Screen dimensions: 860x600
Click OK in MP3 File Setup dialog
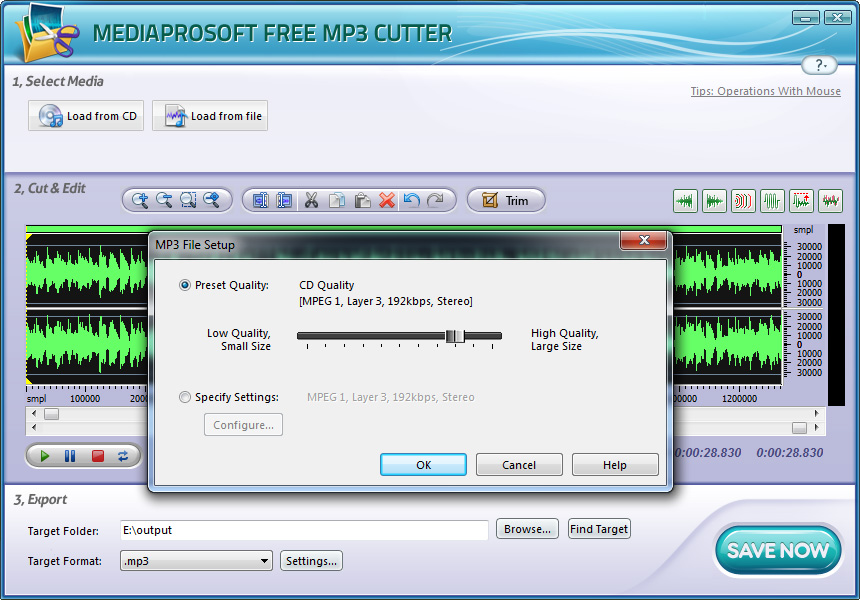pyautogui.click(x=423, y=465)
